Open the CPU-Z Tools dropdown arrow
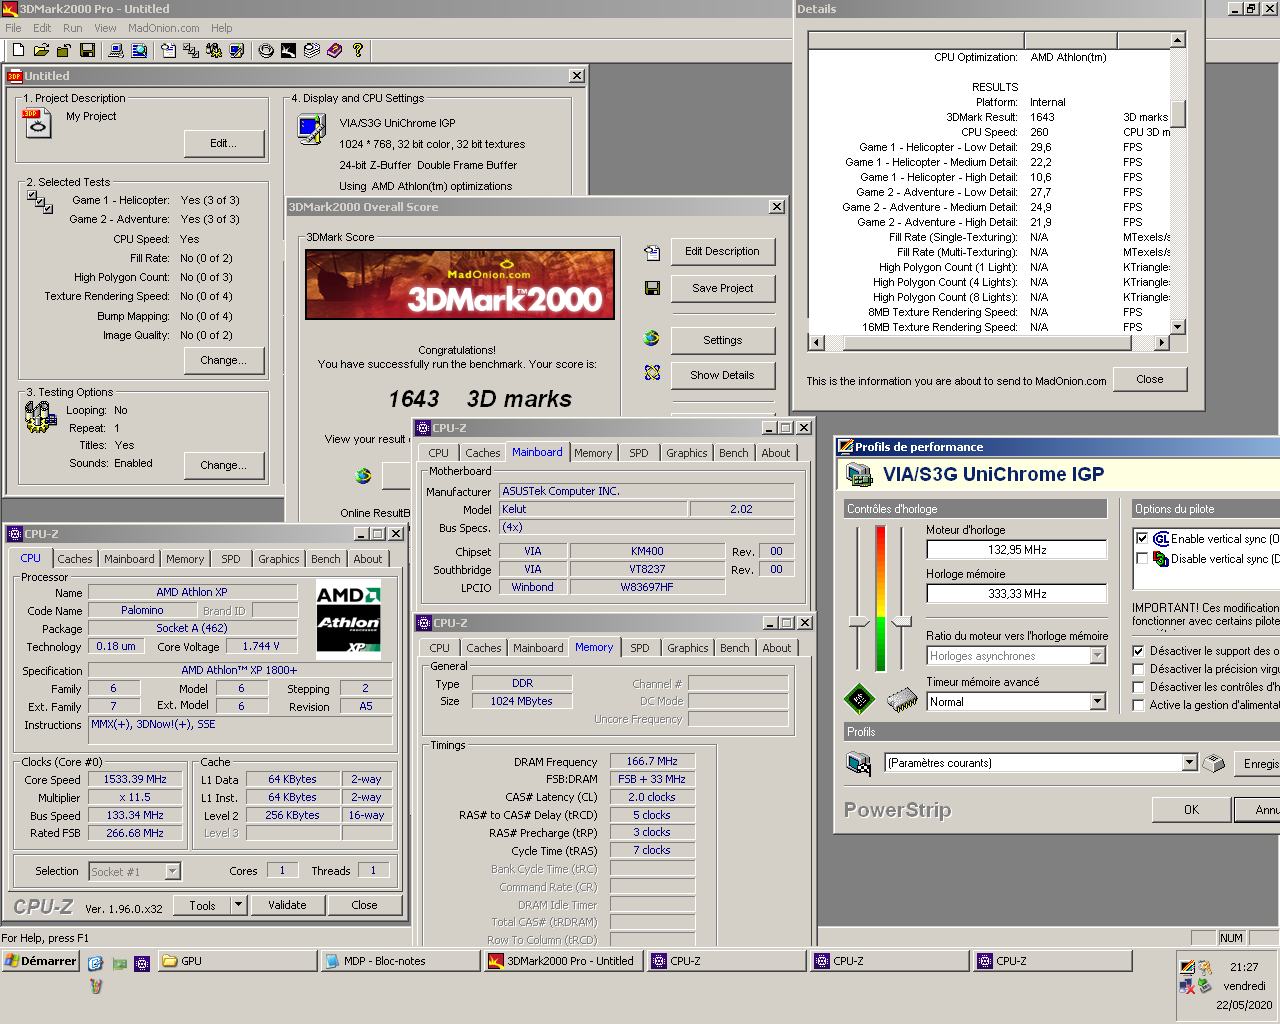Viewport: 1280px width, 1024px height. pos(238,905)
